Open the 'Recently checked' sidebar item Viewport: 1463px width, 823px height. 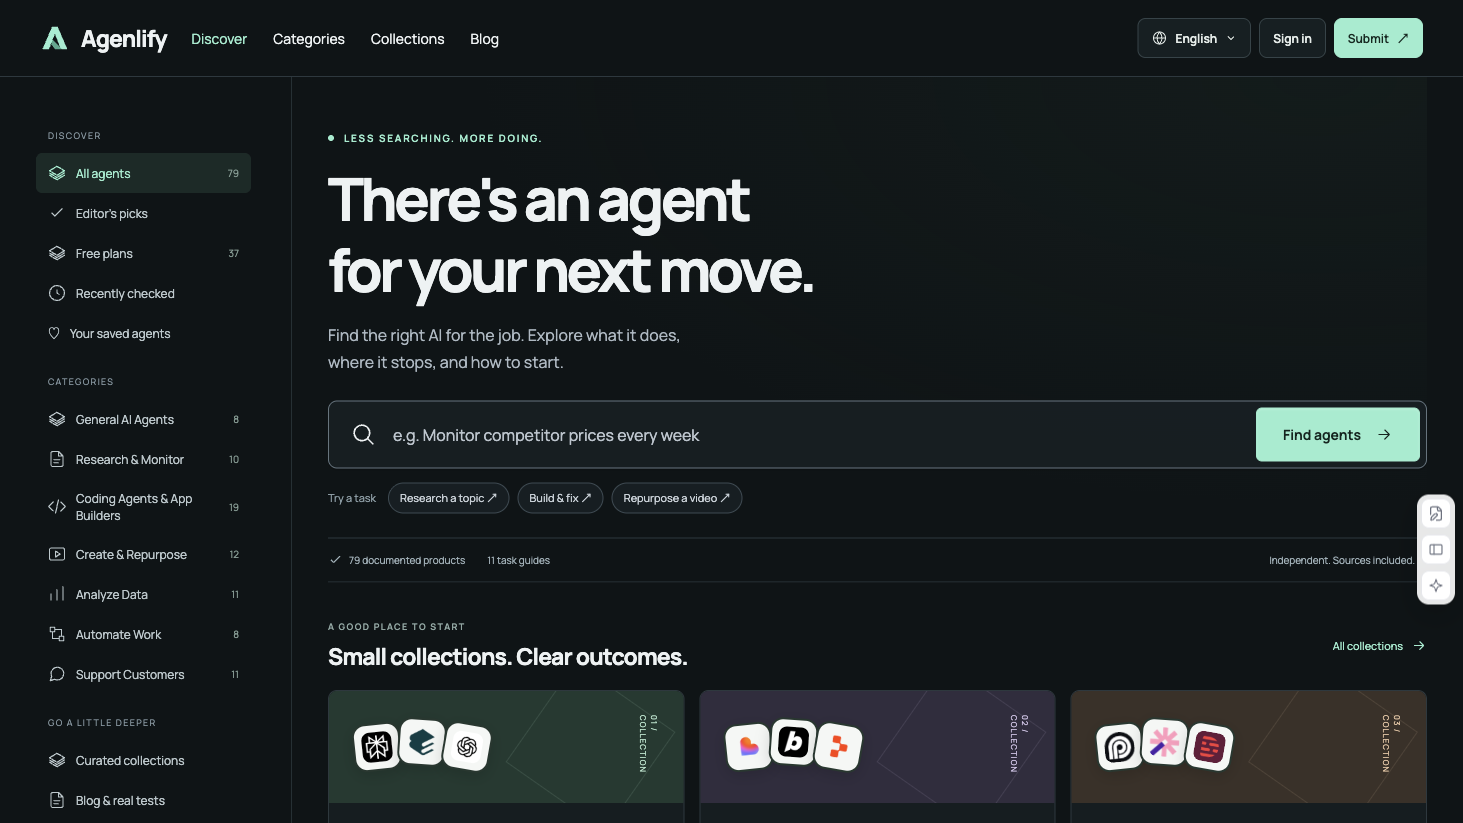(143, 293)
